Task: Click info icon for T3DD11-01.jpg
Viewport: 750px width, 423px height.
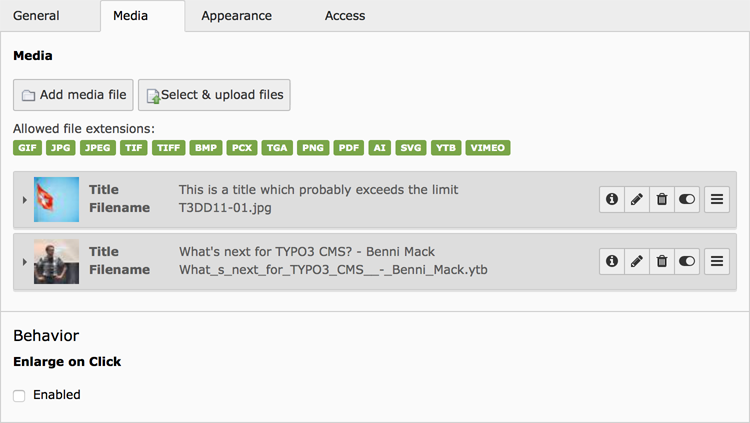Action: point(611,200)
